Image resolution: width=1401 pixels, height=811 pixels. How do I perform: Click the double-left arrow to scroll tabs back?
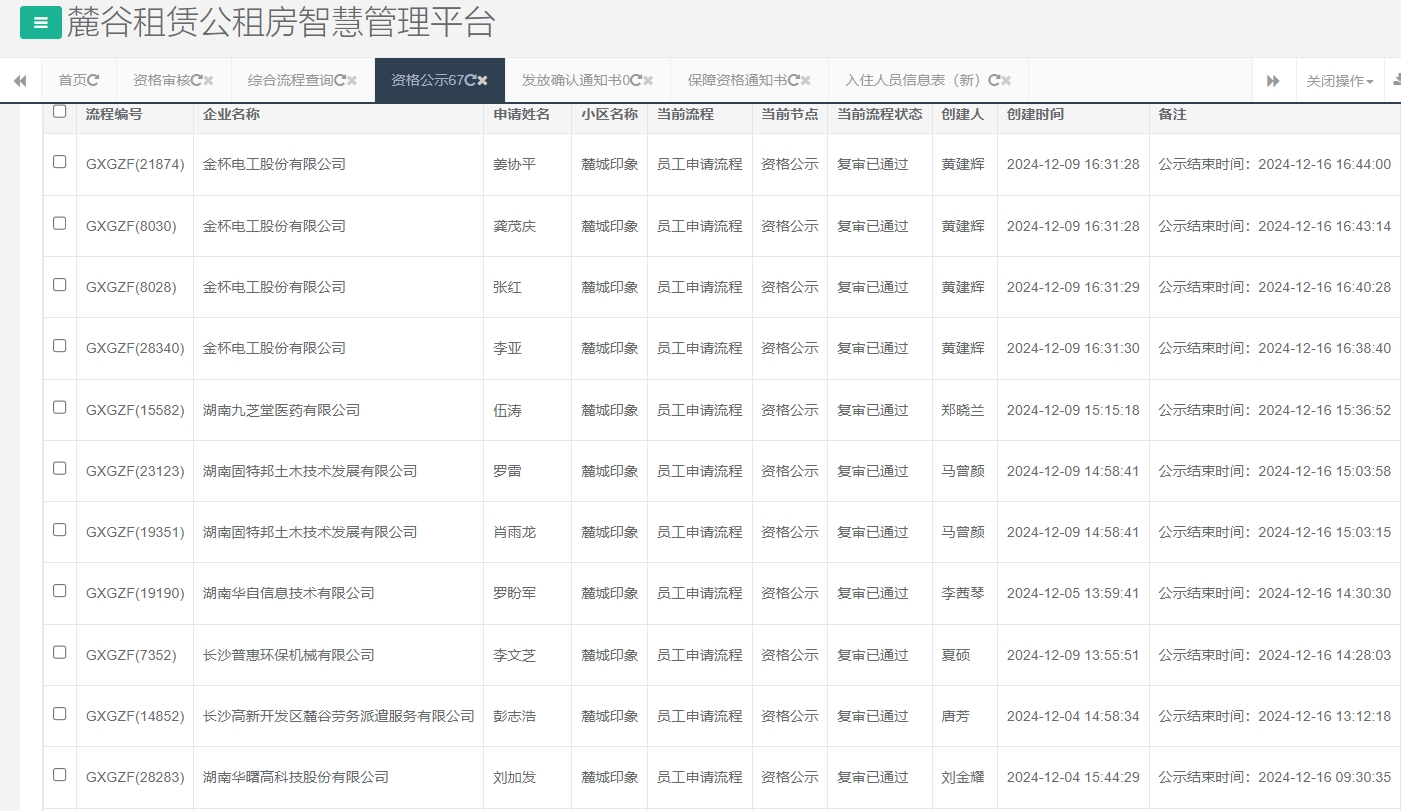tap(19, 80)
